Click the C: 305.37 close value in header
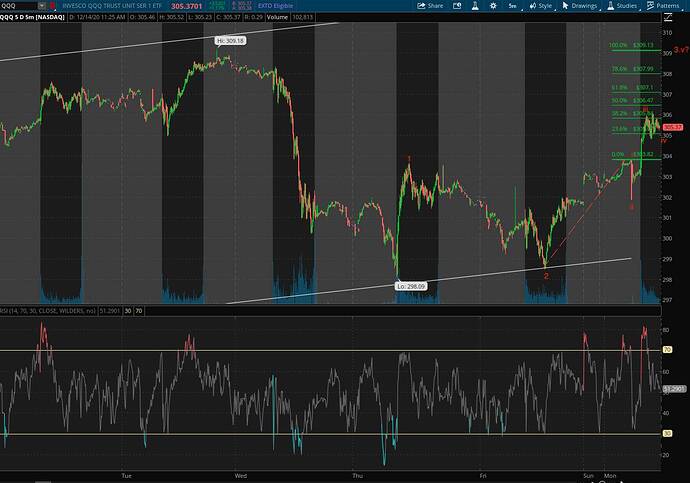The height and width of the screenshot is (483, 690). tap(228, 17)
